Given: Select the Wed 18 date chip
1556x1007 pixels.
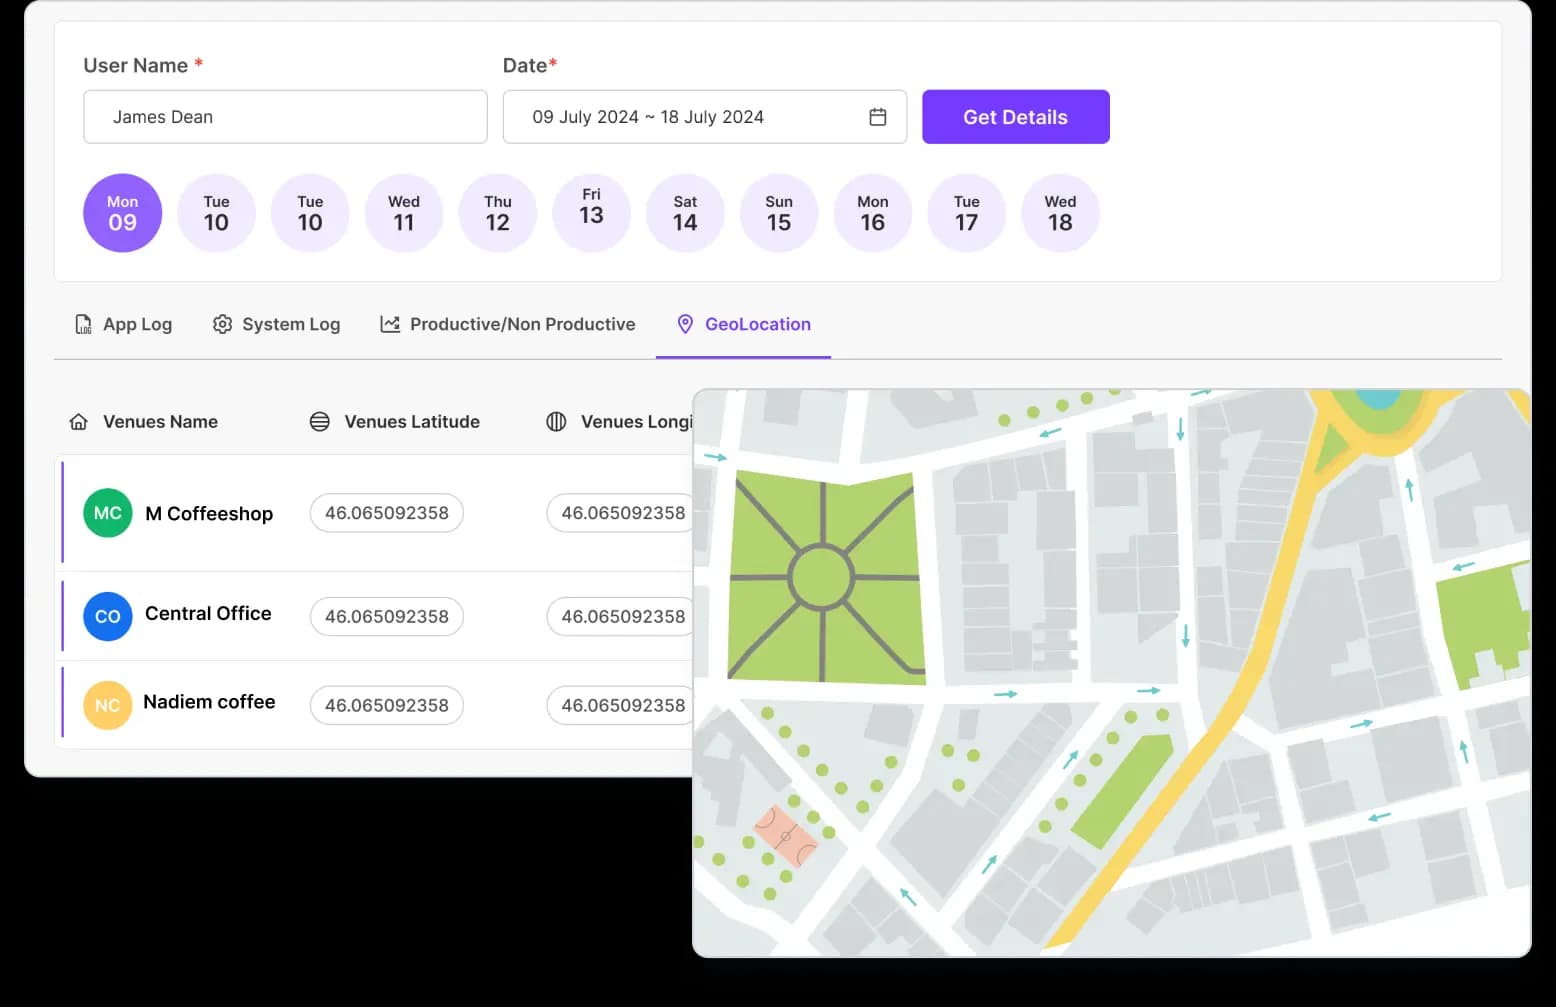Looking at the screenshot, I should [1060, 213].
